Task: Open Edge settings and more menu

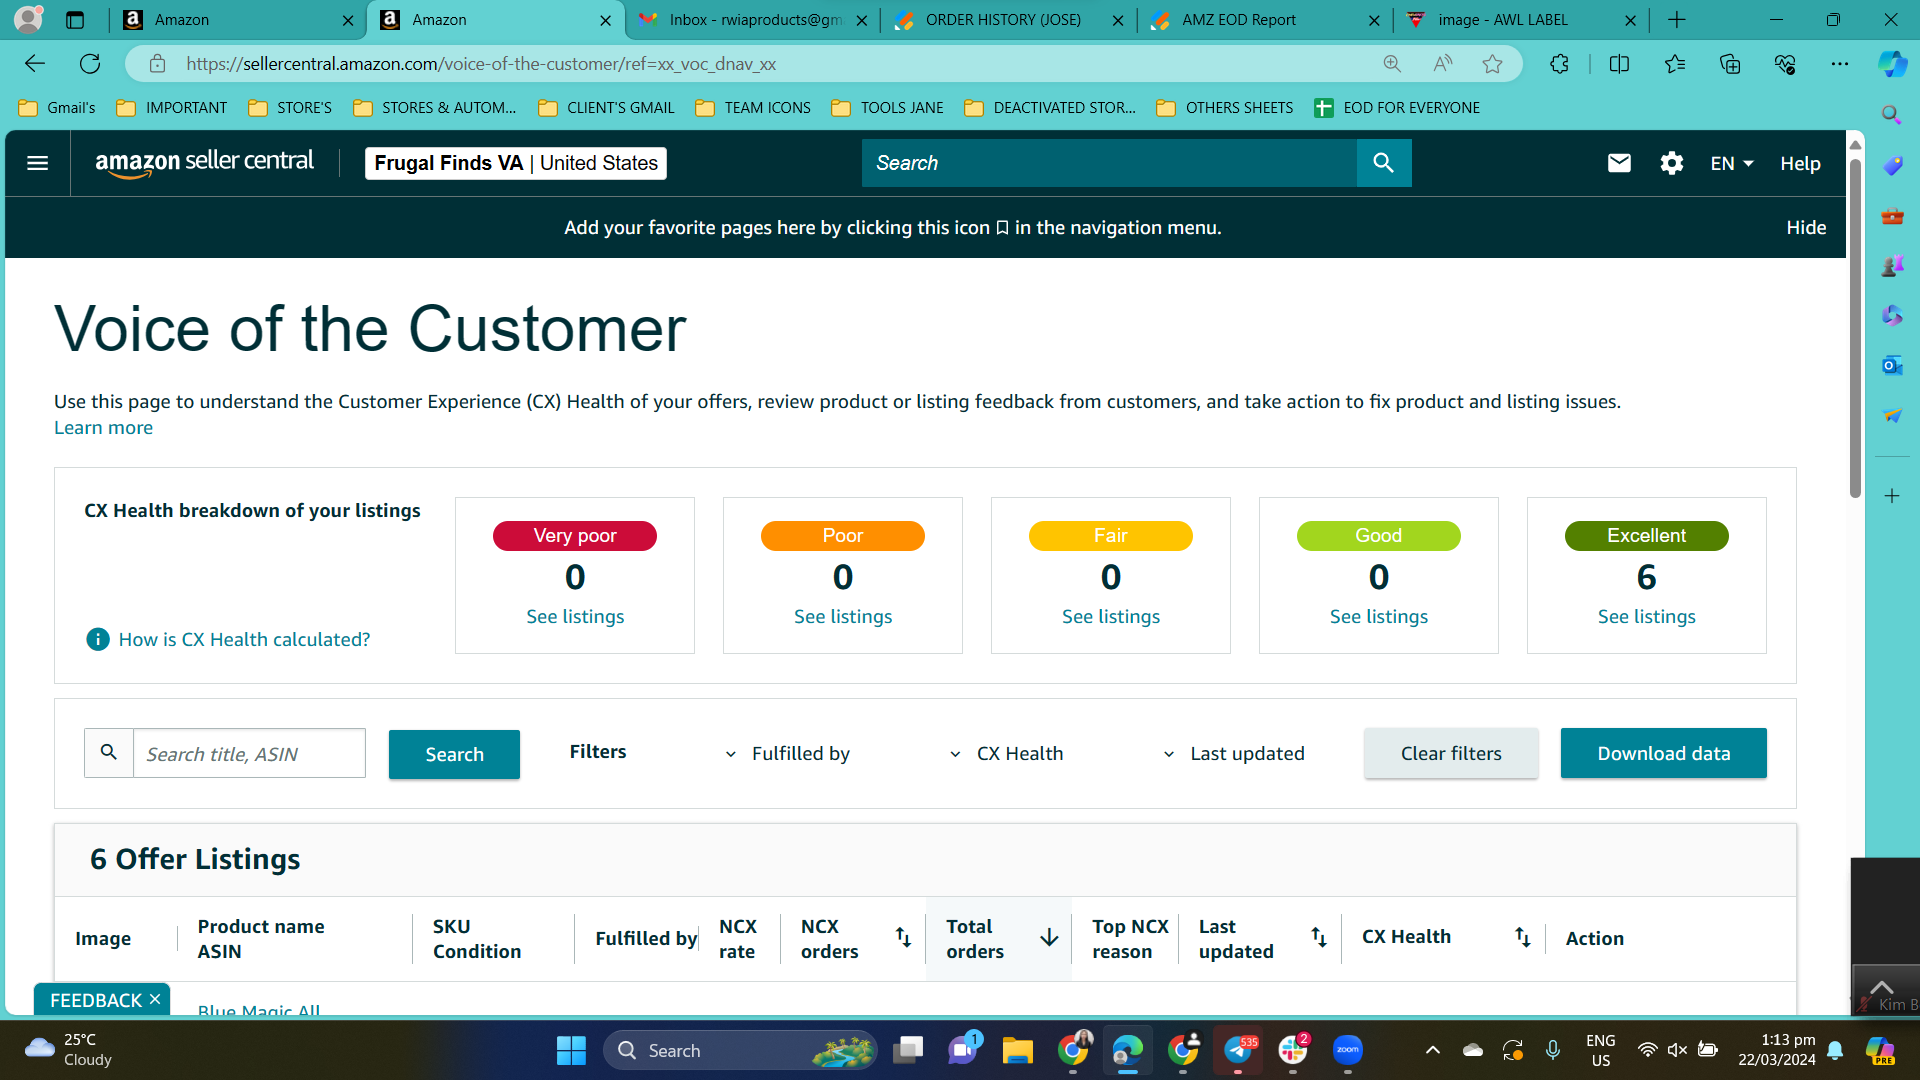Action: (1840, 64)
